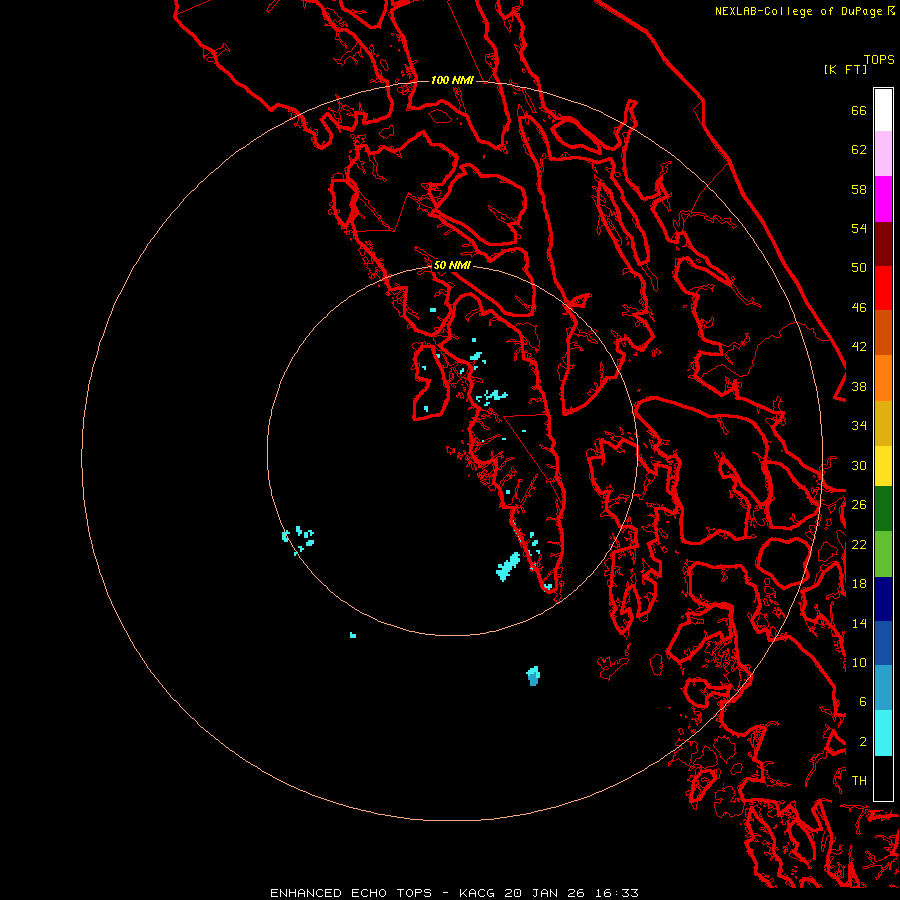
Task: Click the bright red 46-50 kft swatch
Action: (883, 288)
